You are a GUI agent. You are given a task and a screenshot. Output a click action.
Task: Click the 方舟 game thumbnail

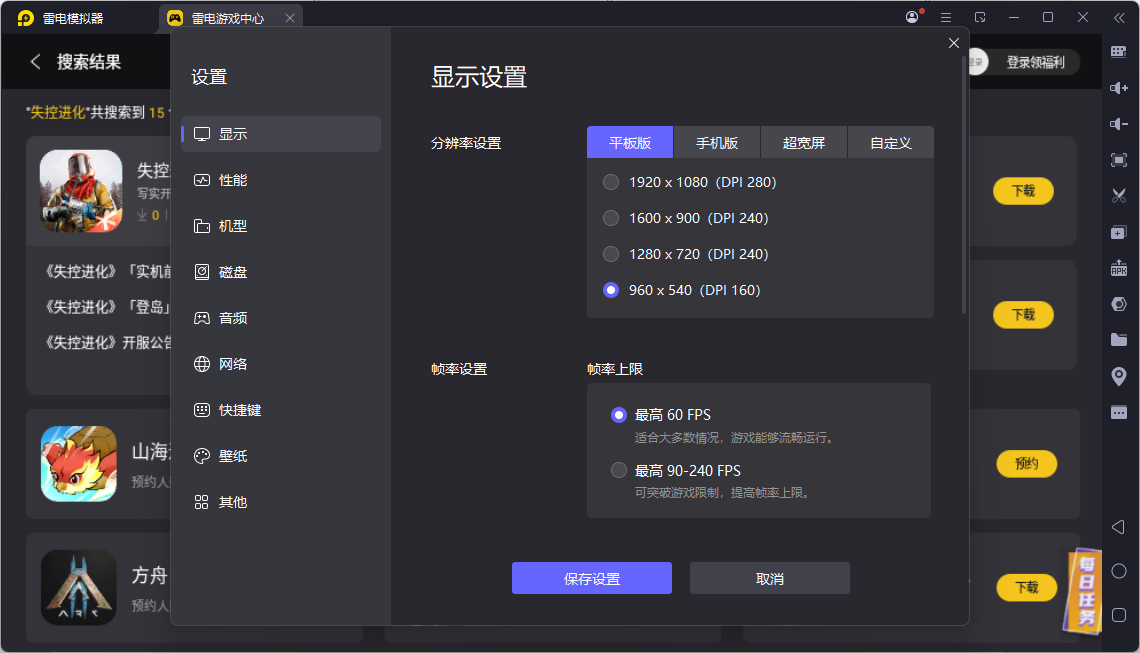(78, 587)
